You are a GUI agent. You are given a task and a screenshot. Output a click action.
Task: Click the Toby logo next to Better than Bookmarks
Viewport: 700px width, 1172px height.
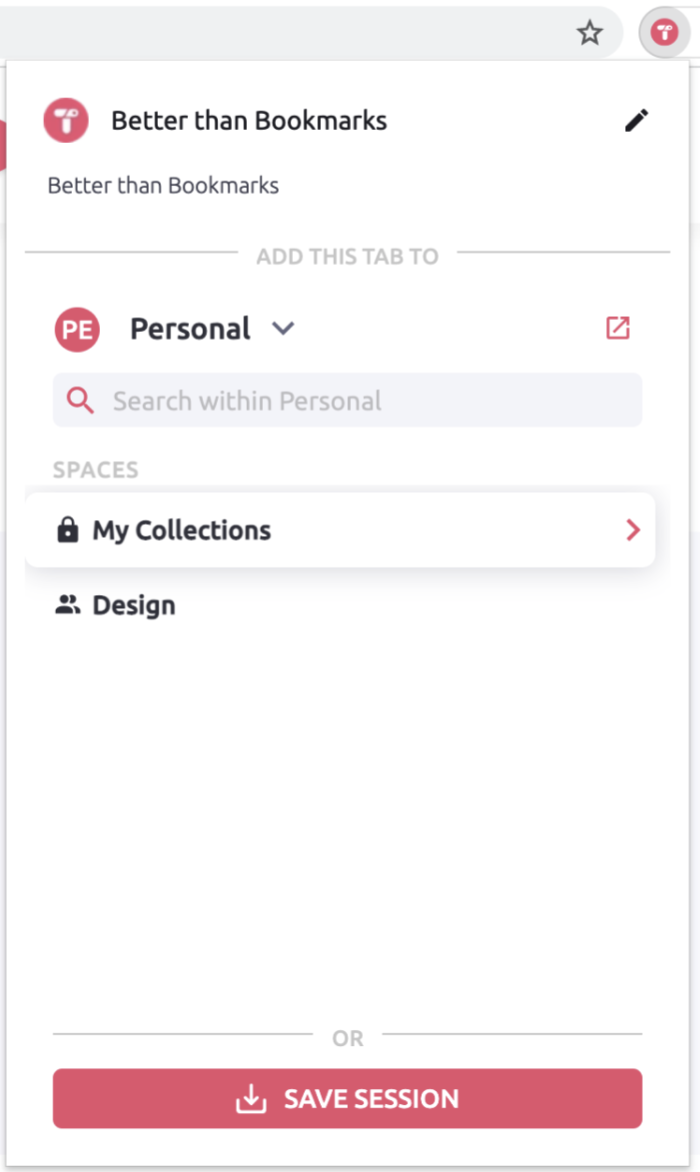point(65,119)
